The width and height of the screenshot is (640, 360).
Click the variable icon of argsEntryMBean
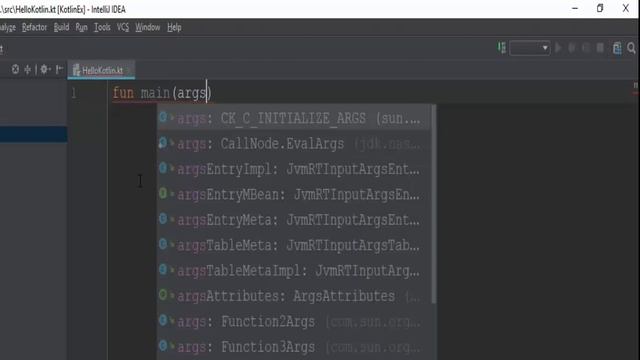(x=163, y=193)
